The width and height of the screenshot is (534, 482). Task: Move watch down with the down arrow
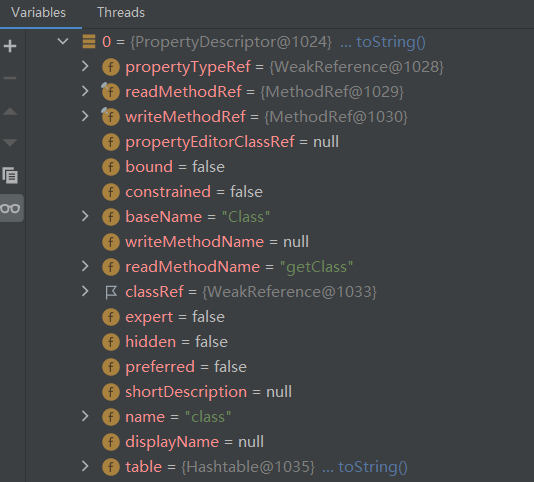coord(10,142)
